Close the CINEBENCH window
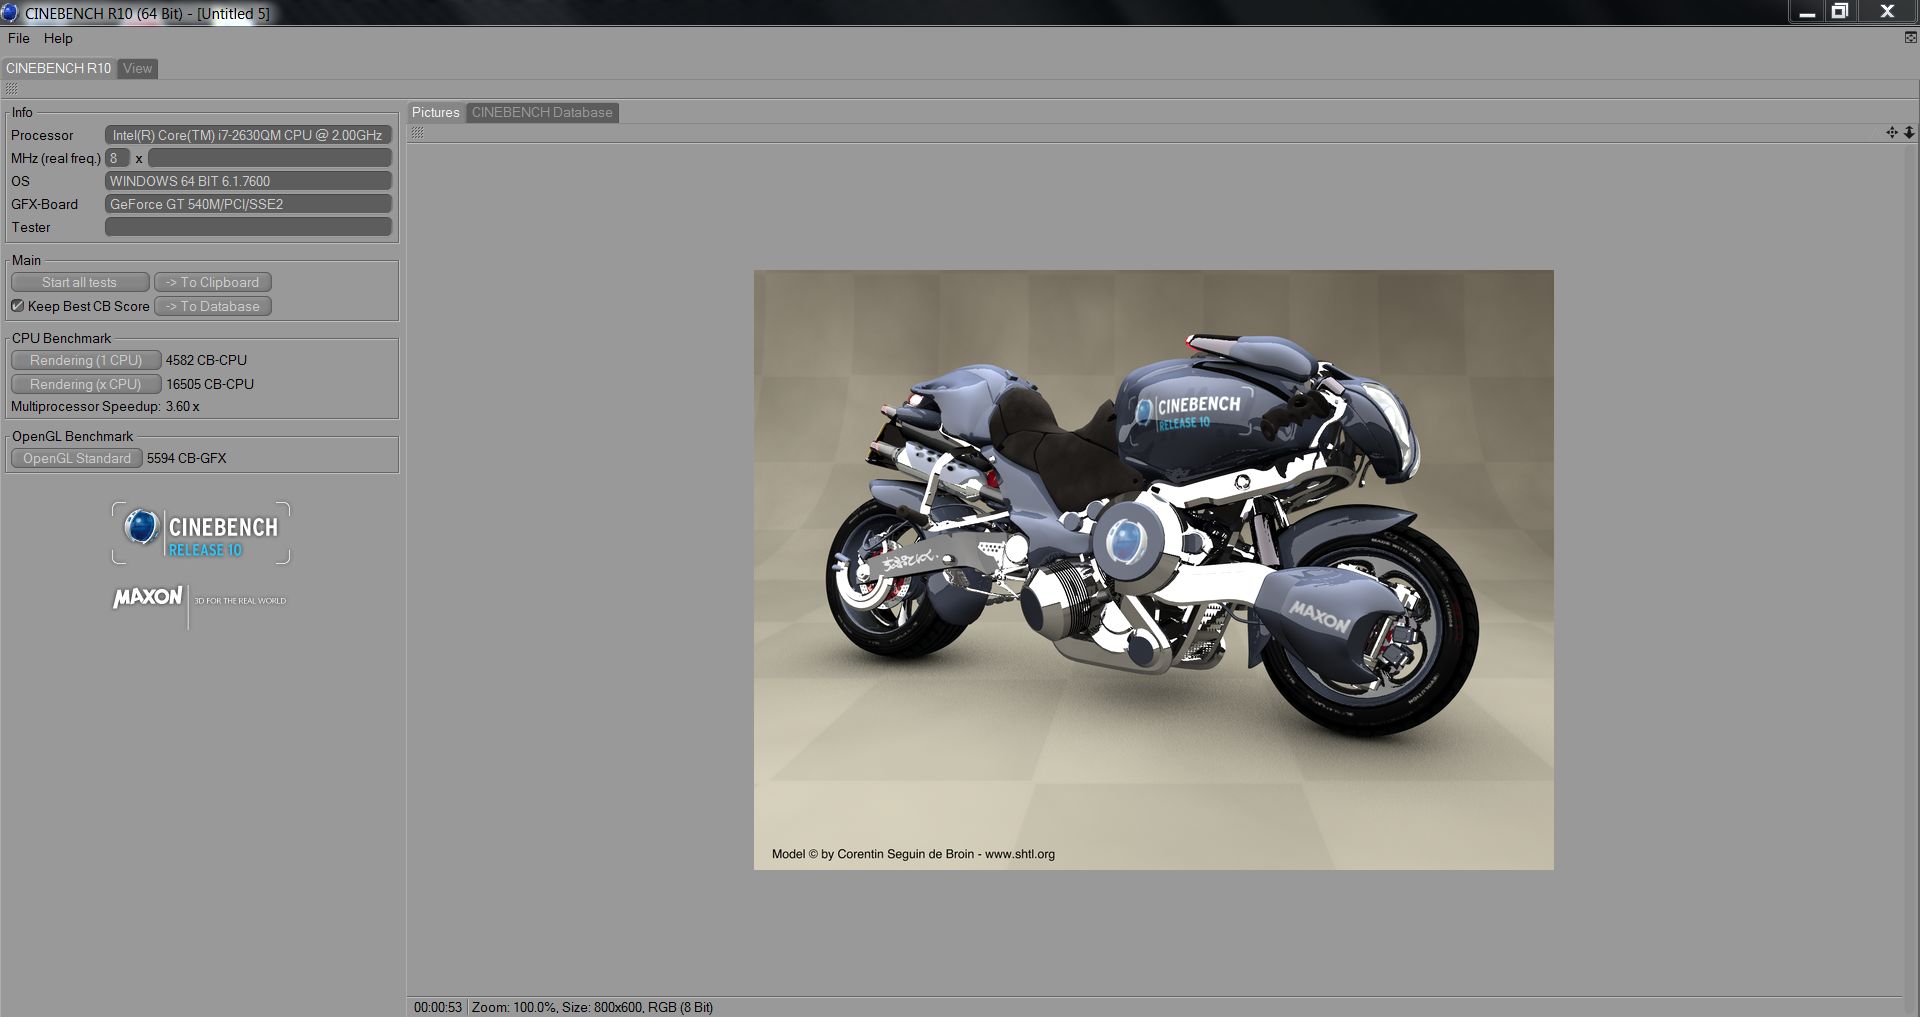Viewport: 1920px width, 1017px height. pyautogui.click(x=1887, y=12)
